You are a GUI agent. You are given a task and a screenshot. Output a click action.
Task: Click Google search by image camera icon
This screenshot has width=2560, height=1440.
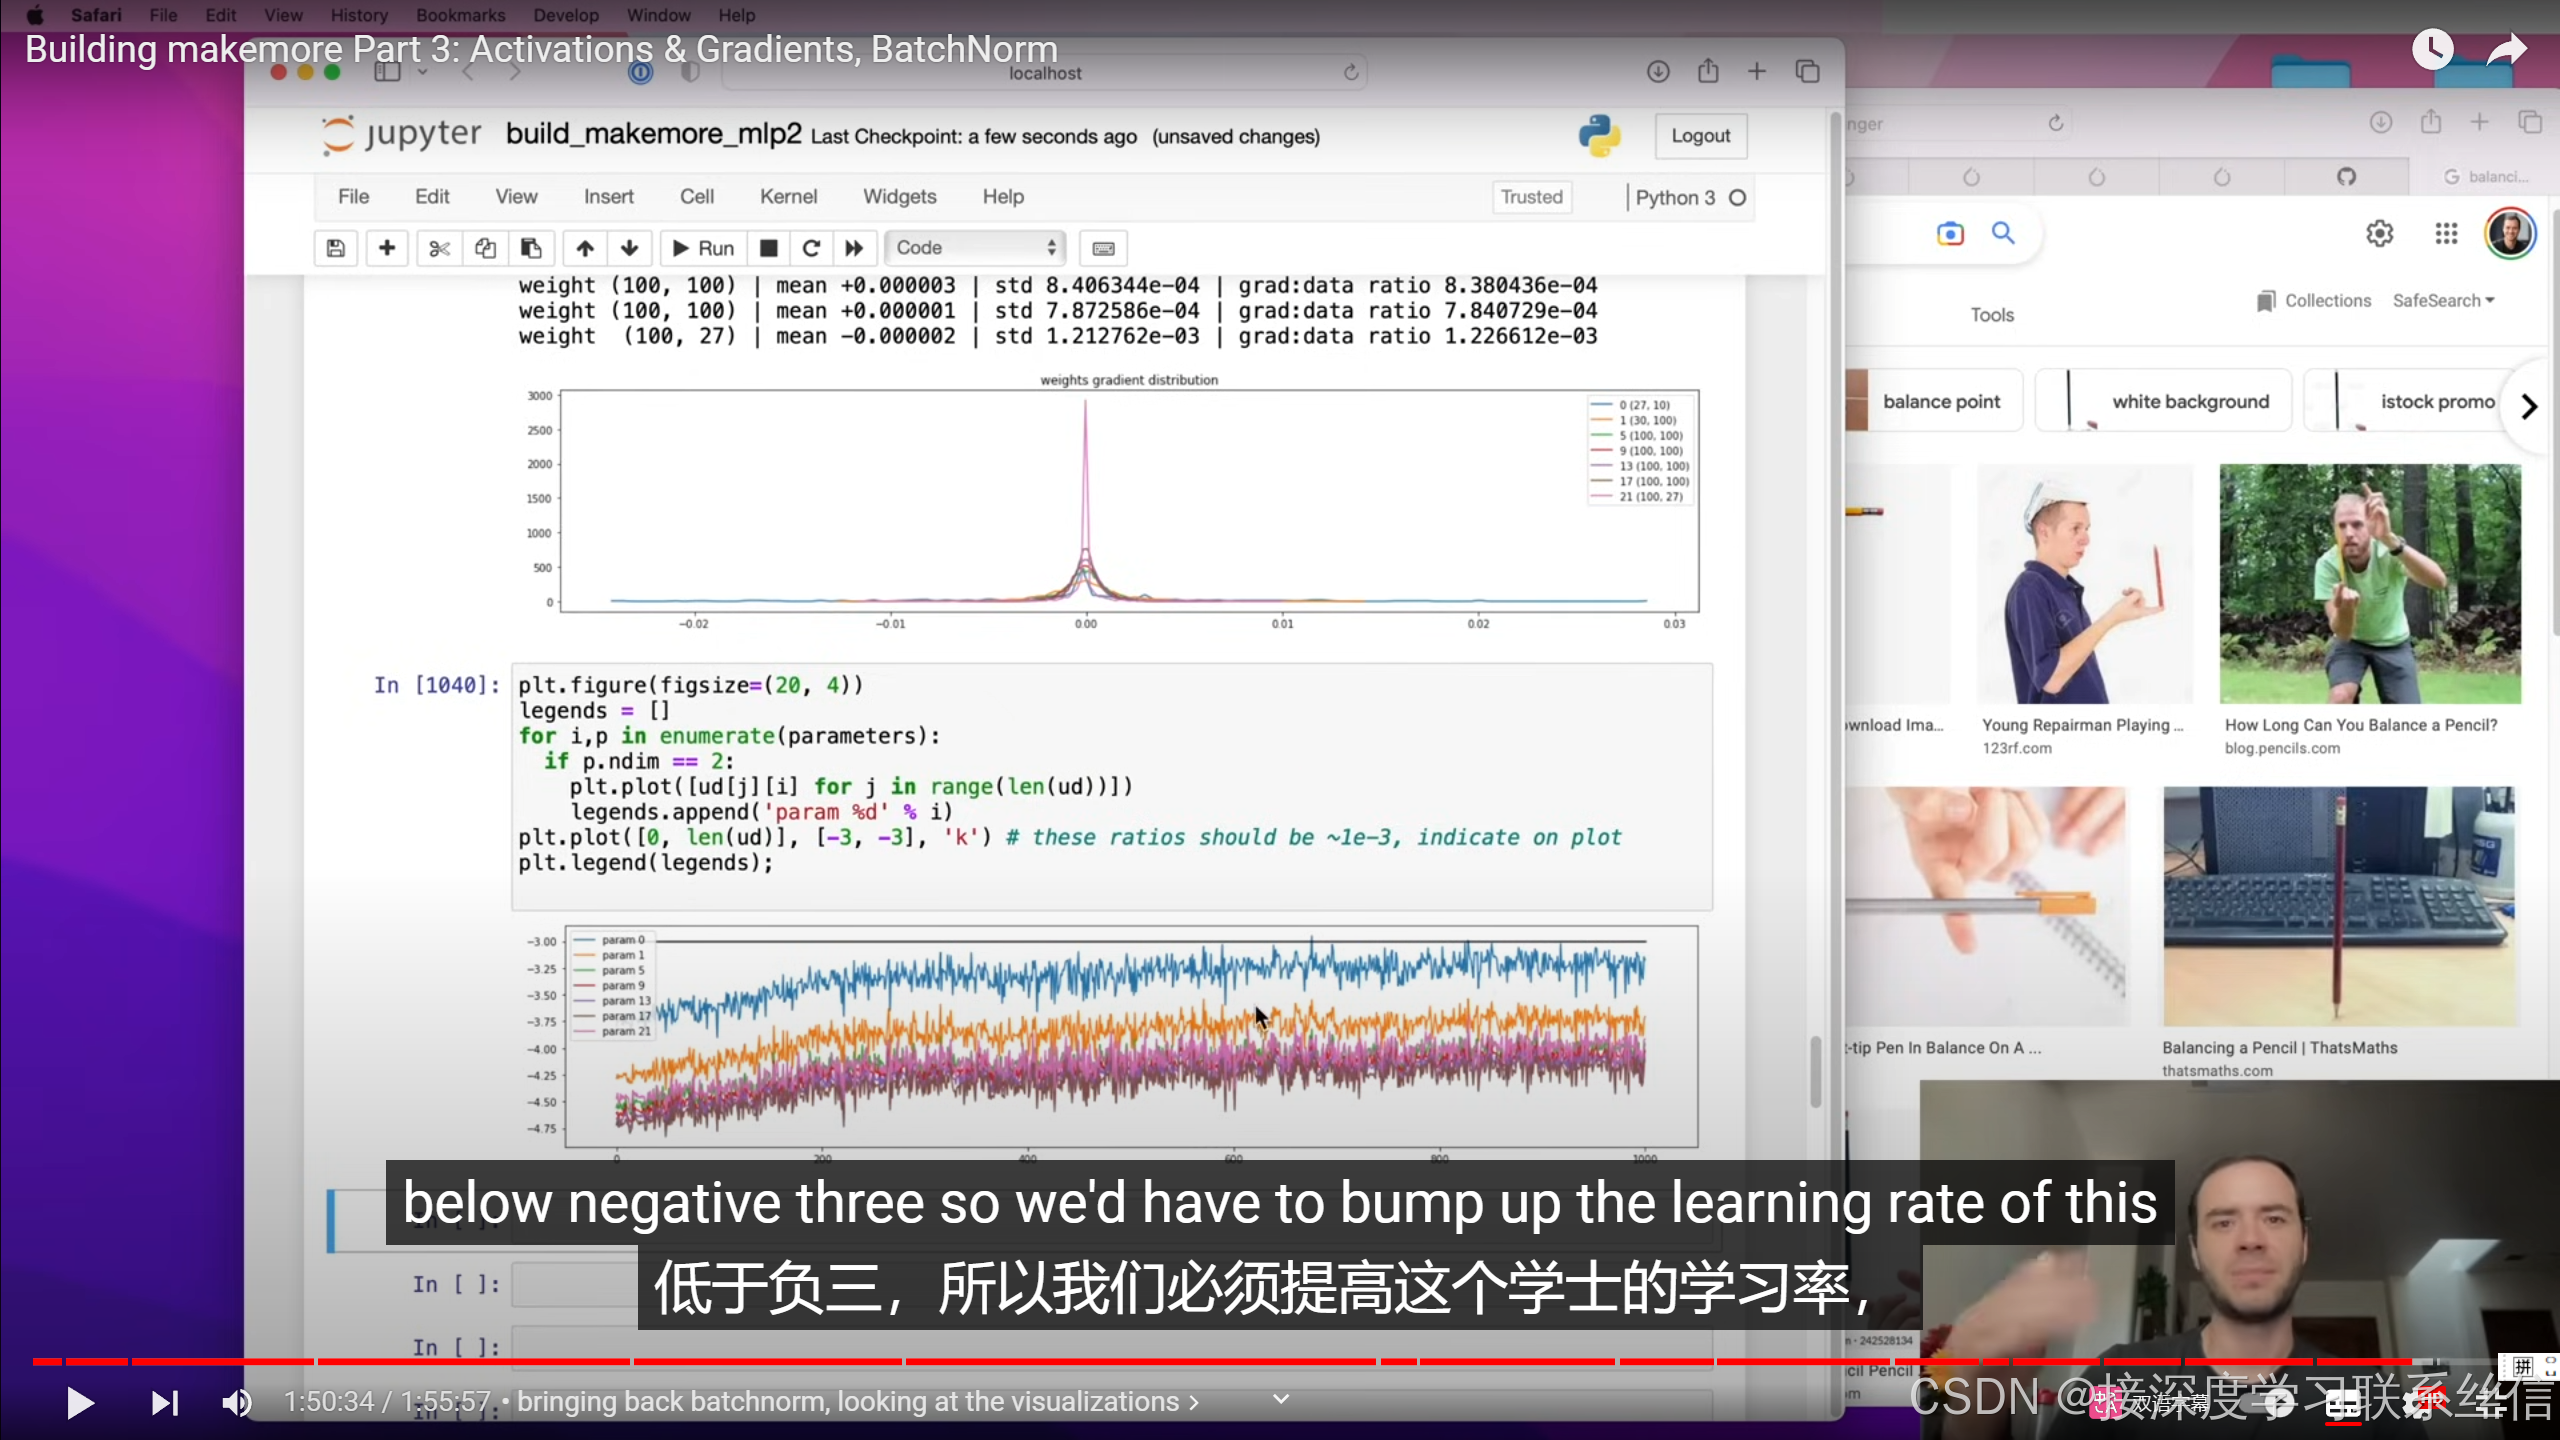[1950, 233]
